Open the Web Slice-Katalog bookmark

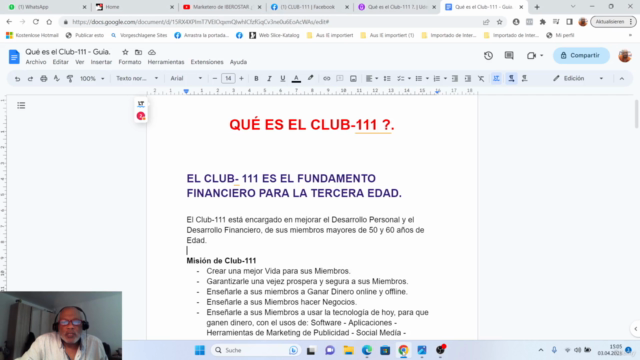(274, 35)
